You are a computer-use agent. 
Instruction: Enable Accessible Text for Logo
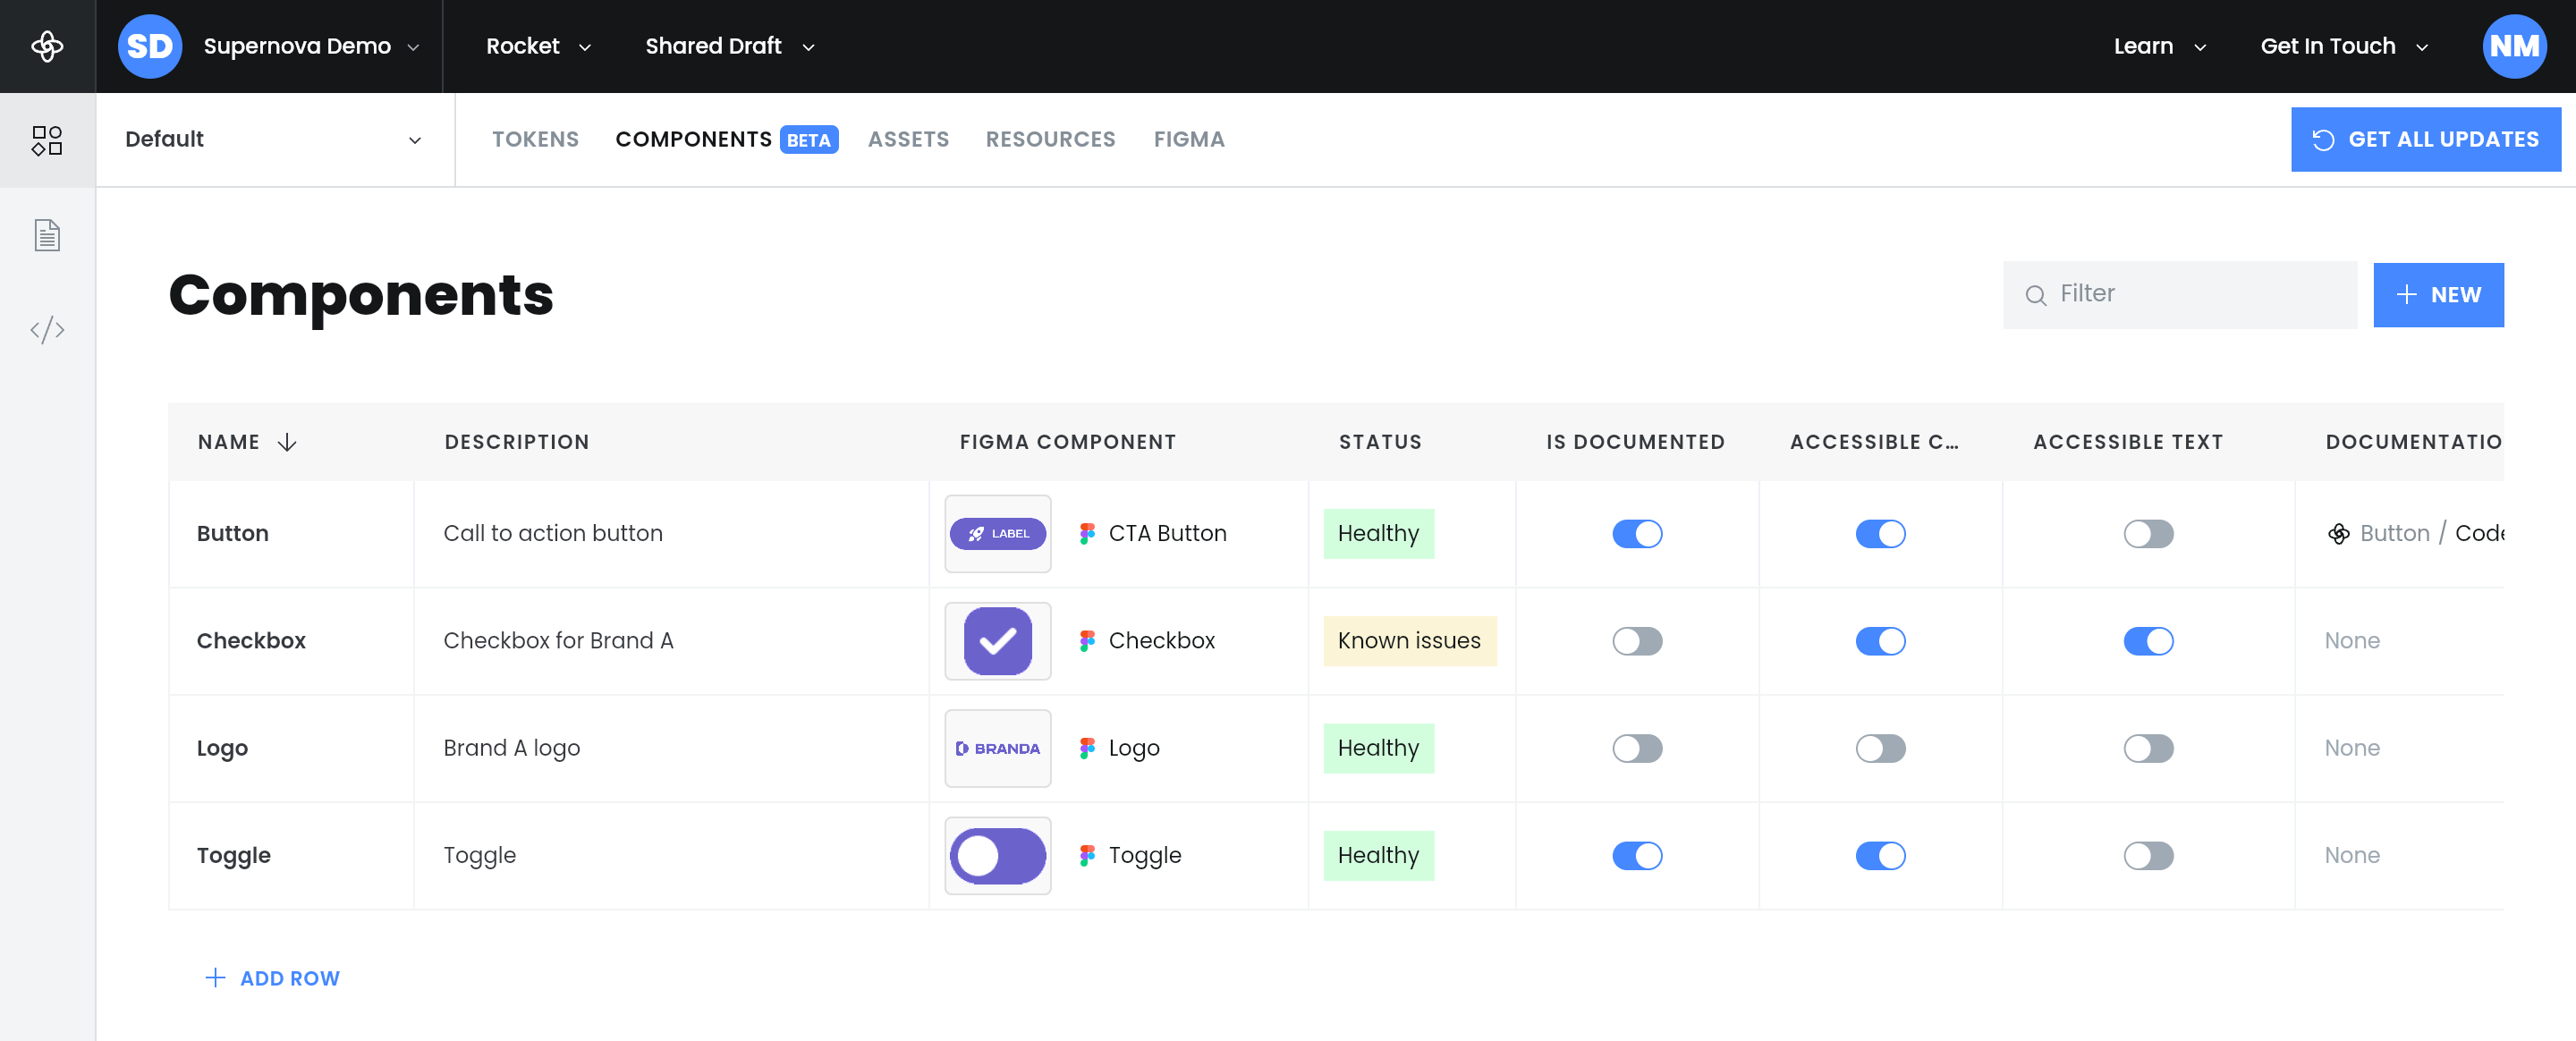pyautogui.click(x=2148, y=748)
